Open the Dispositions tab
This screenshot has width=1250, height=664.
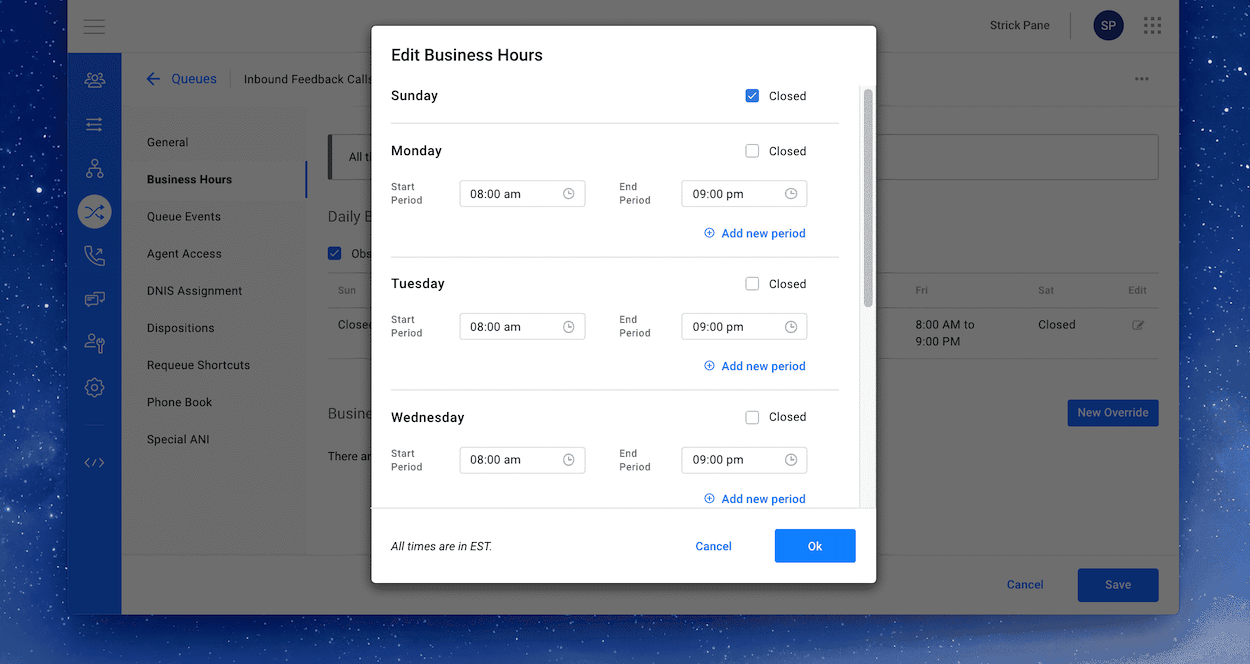pyautogui.click(x=181, y=328)
